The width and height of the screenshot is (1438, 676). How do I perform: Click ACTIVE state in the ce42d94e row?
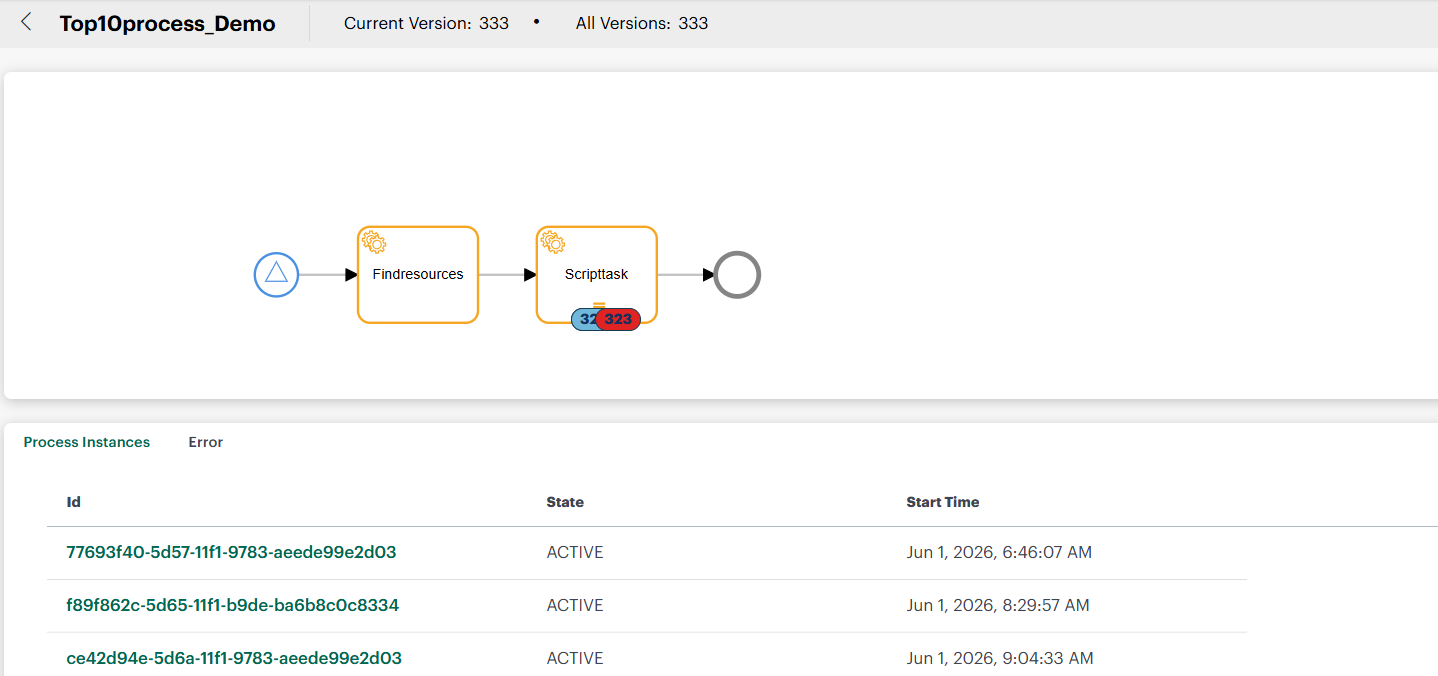pyautogui.click(x=575, y=658)
